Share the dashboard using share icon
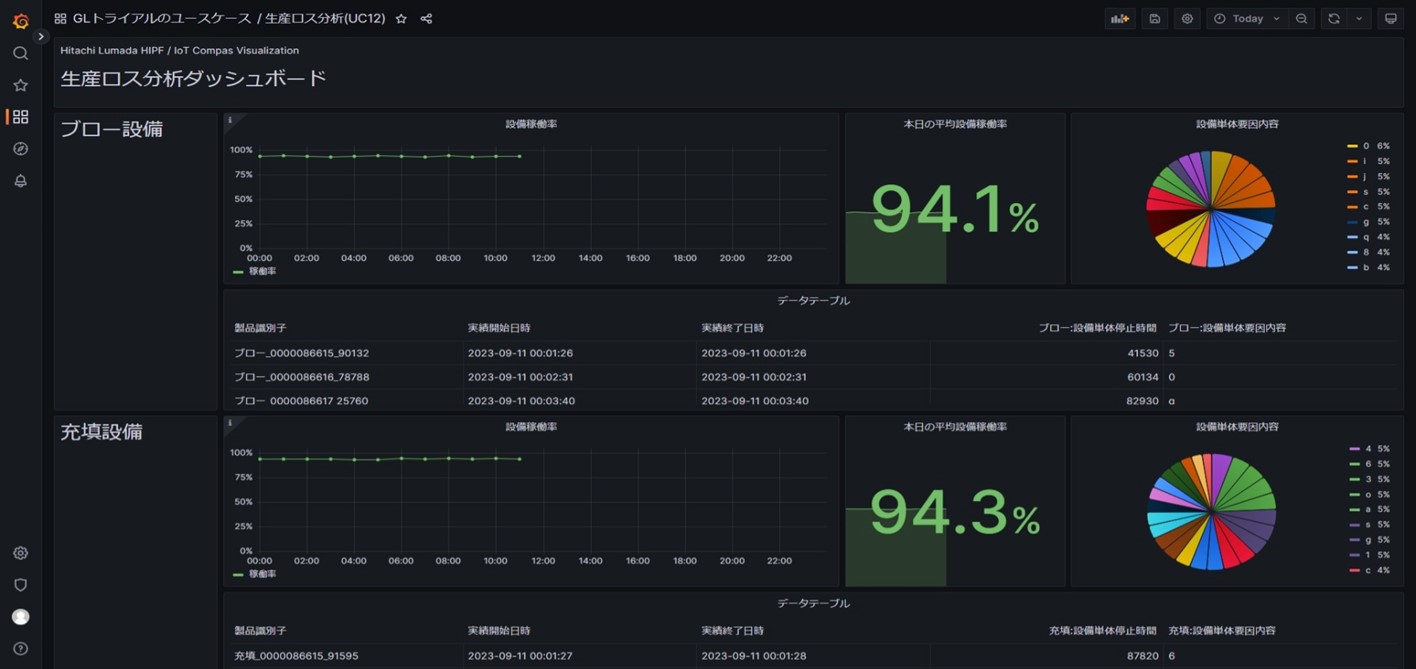1416x669 pixels. point(426,19)
